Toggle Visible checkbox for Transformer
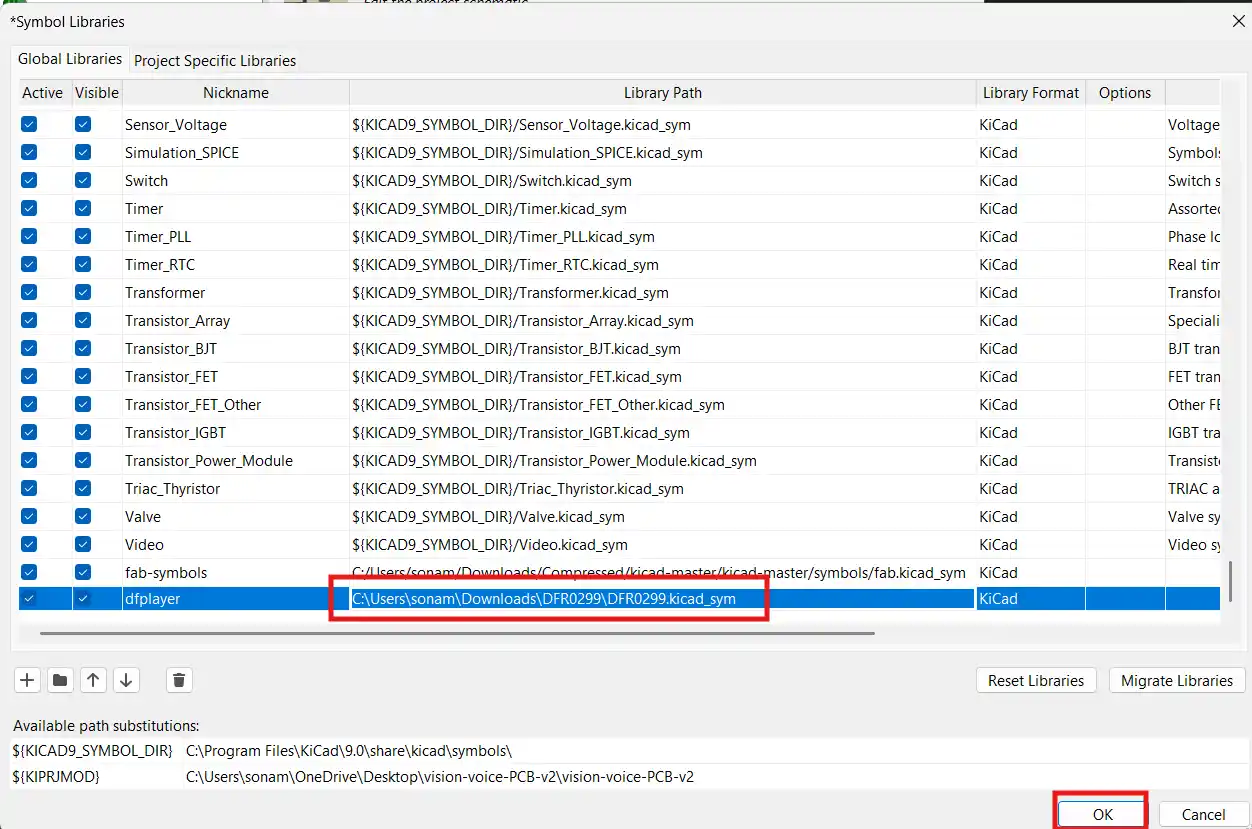The width and height of the screenshot is (1252, 829). [83, 293]
